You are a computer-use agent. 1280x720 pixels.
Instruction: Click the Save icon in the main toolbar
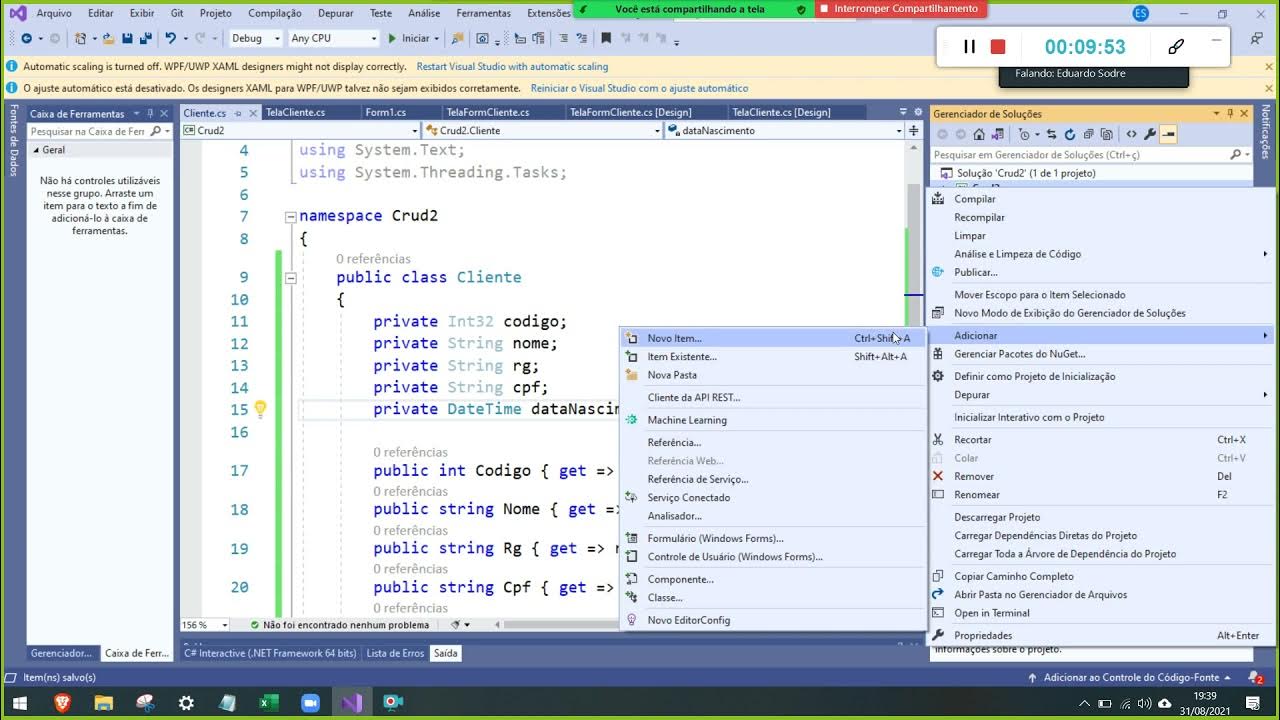coord(127,38)
